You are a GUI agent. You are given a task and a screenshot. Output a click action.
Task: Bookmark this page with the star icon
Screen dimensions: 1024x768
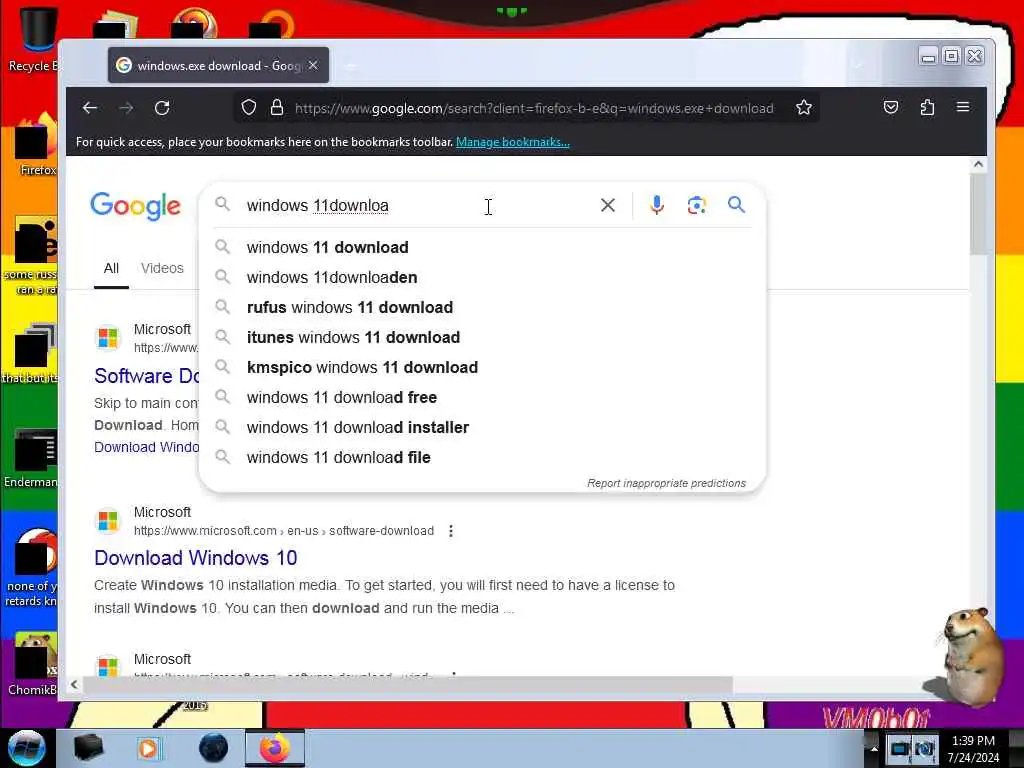[x=804, y=108]
